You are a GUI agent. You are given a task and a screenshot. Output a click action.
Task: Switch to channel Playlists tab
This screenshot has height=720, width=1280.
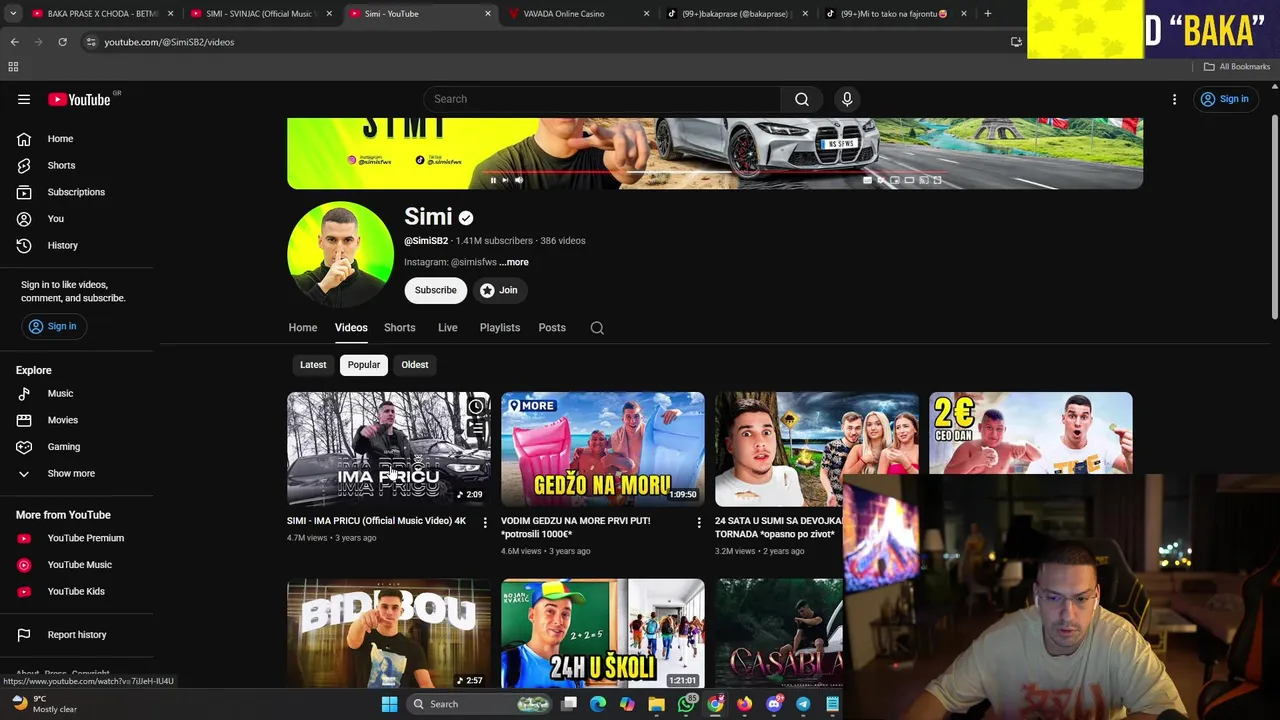[x=500, y=328]
